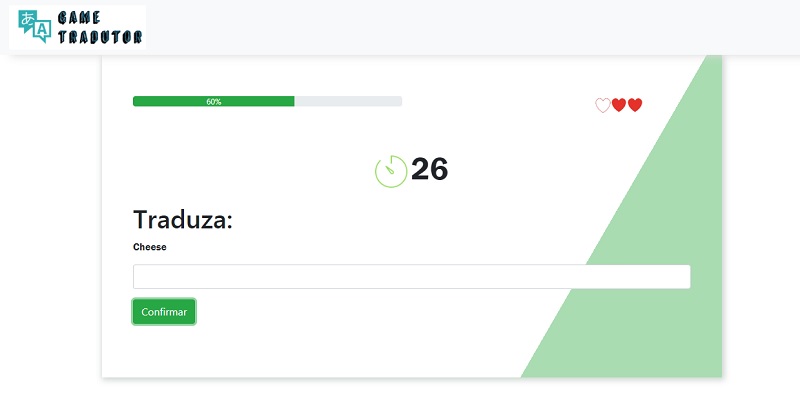Select the middle red heart
The width and height of the screenshot is (800, 400).
pos(618,105)
